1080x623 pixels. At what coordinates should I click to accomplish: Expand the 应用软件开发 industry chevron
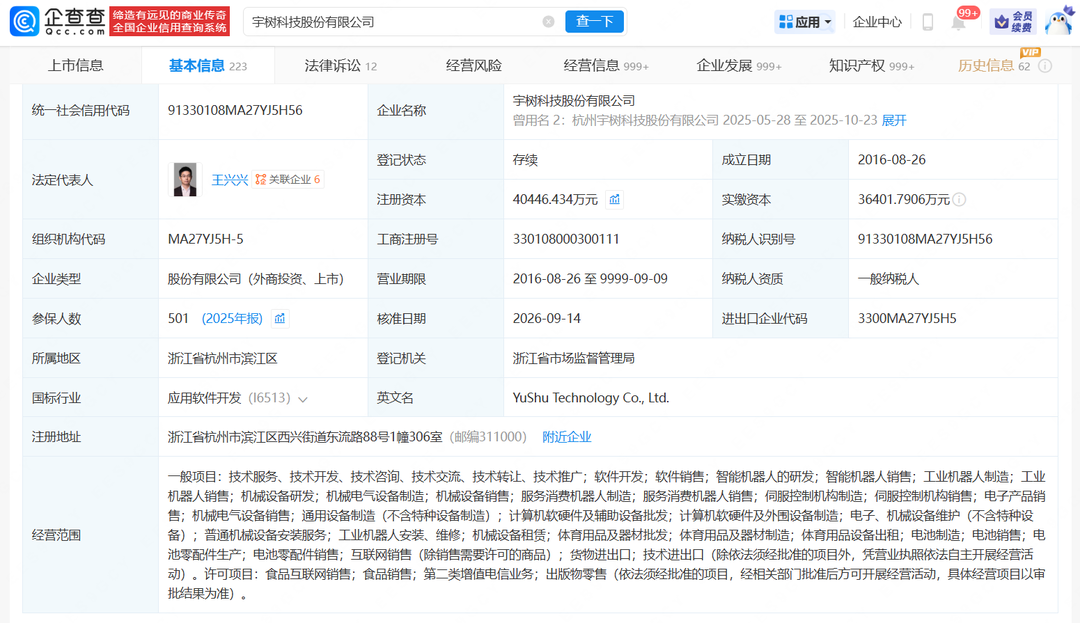tap(302, 399)
